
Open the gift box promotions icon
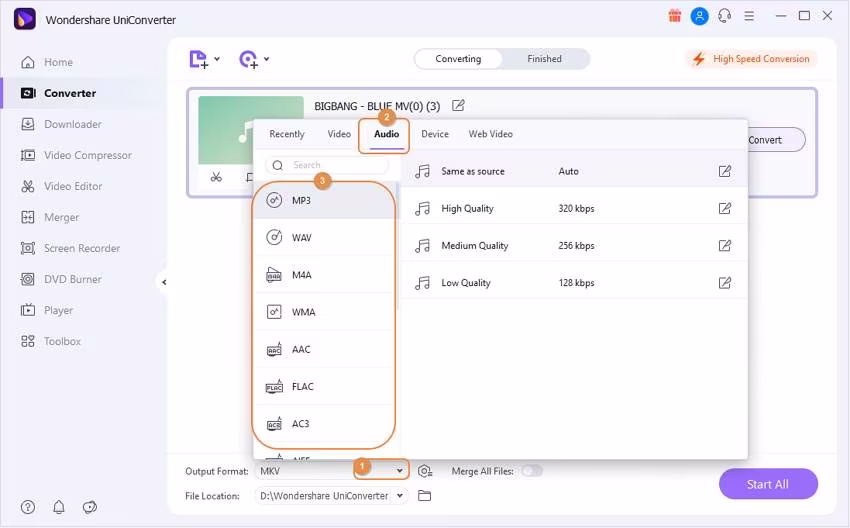[674, 16]
